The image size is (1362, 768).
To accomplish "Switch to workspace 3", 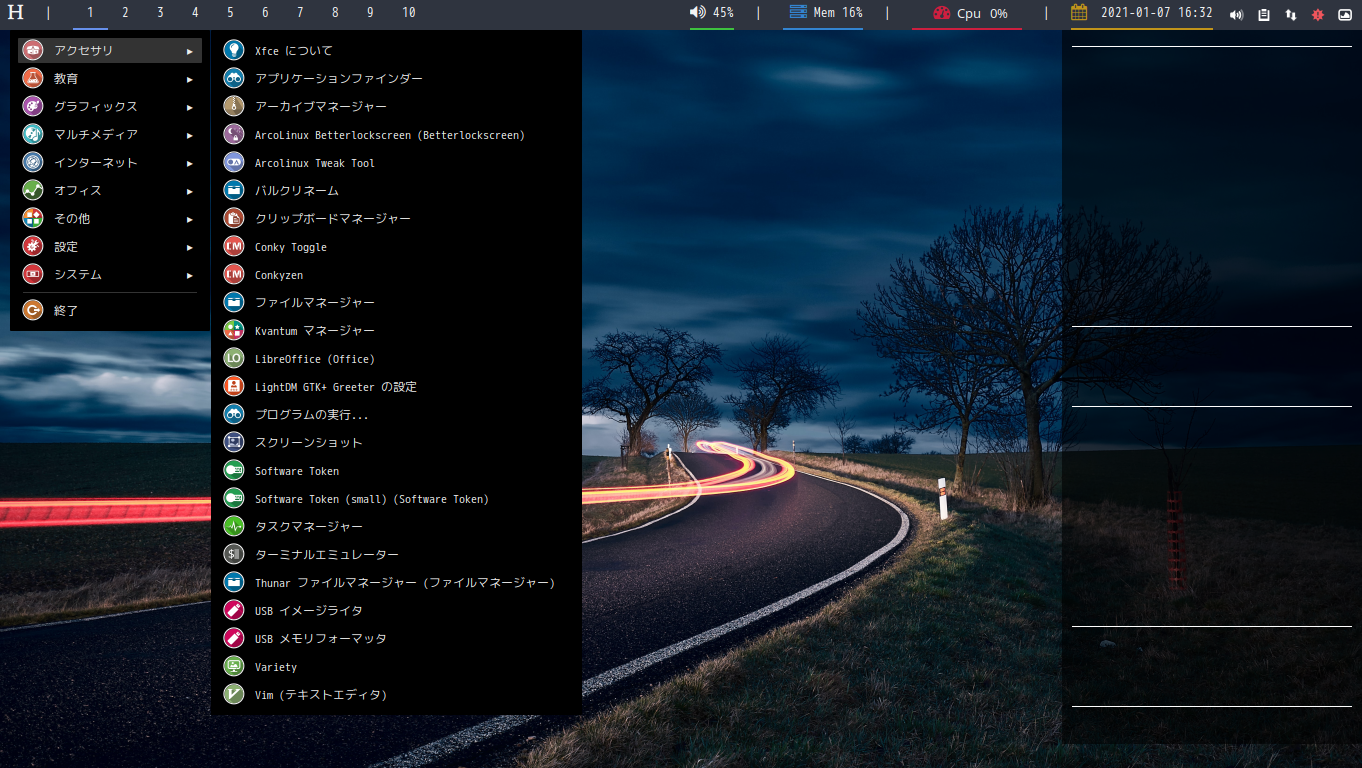I will point(160,13).
